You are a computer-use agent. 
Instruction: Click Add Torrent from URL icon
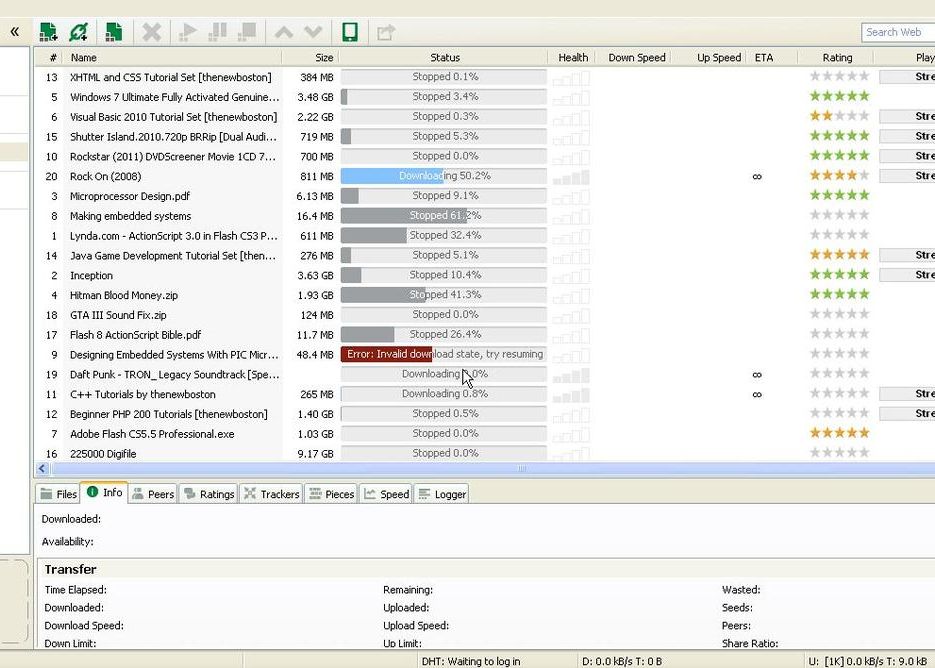coord(79,32)
